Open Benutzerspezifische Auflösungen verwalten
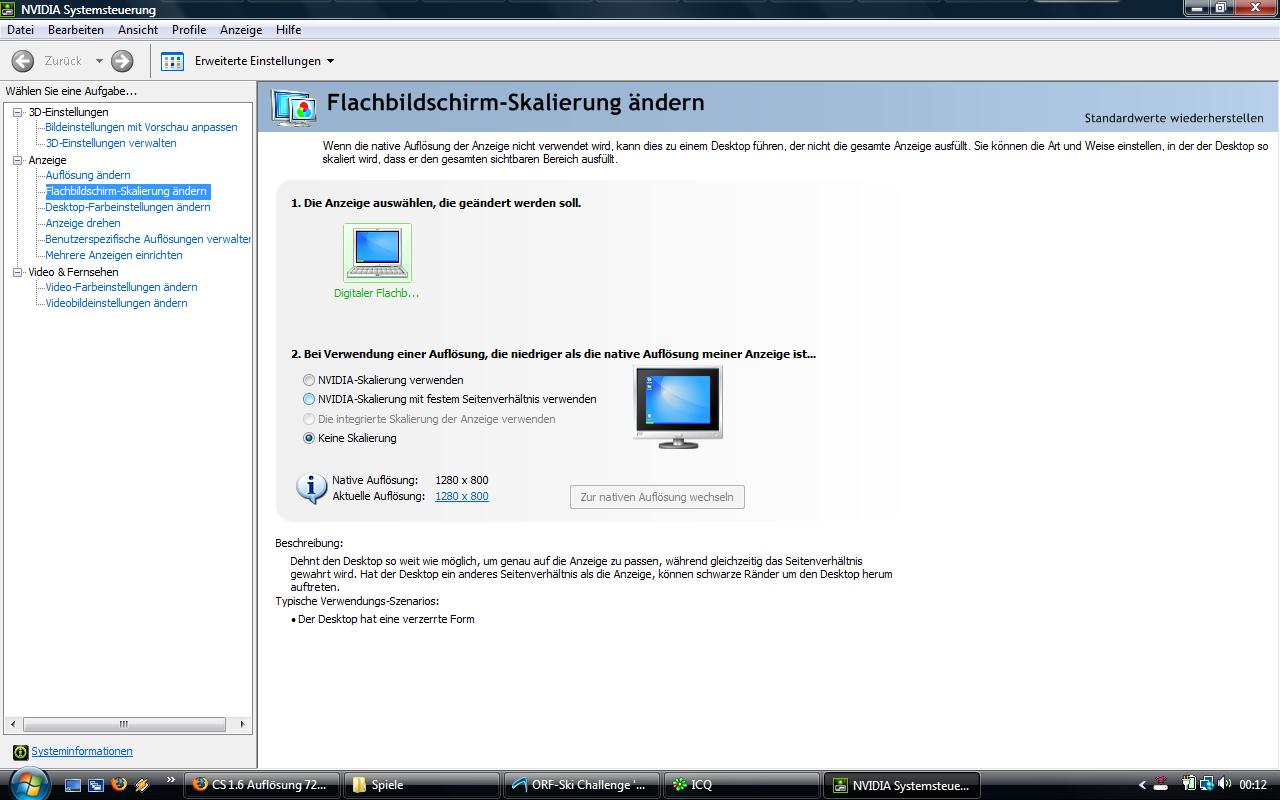Image resolution: width=1280 pixels, height=800 pixels. [148, 239]
